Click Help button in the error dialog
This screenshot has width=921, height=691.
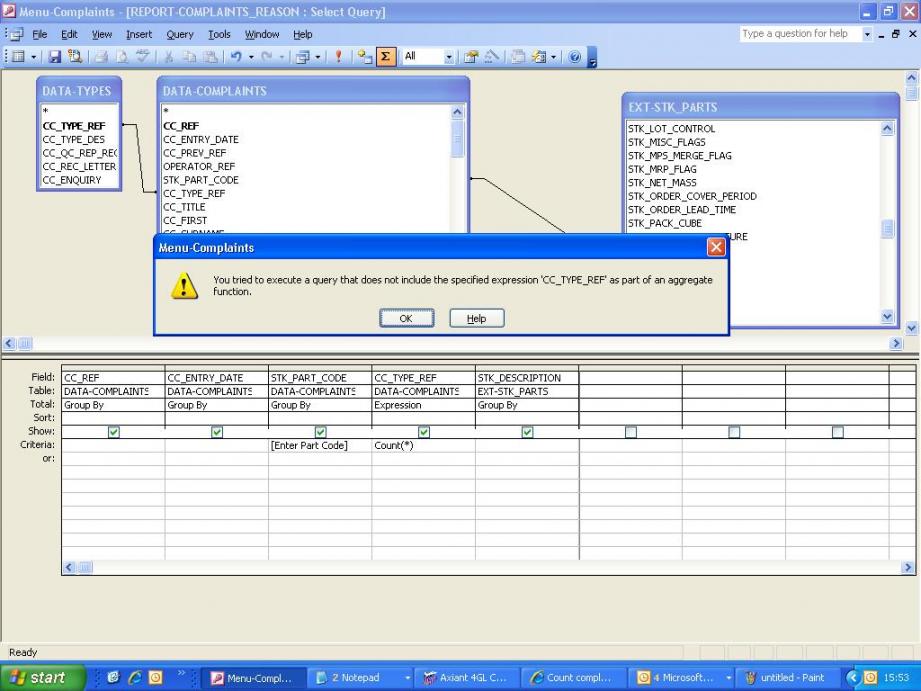476,318
